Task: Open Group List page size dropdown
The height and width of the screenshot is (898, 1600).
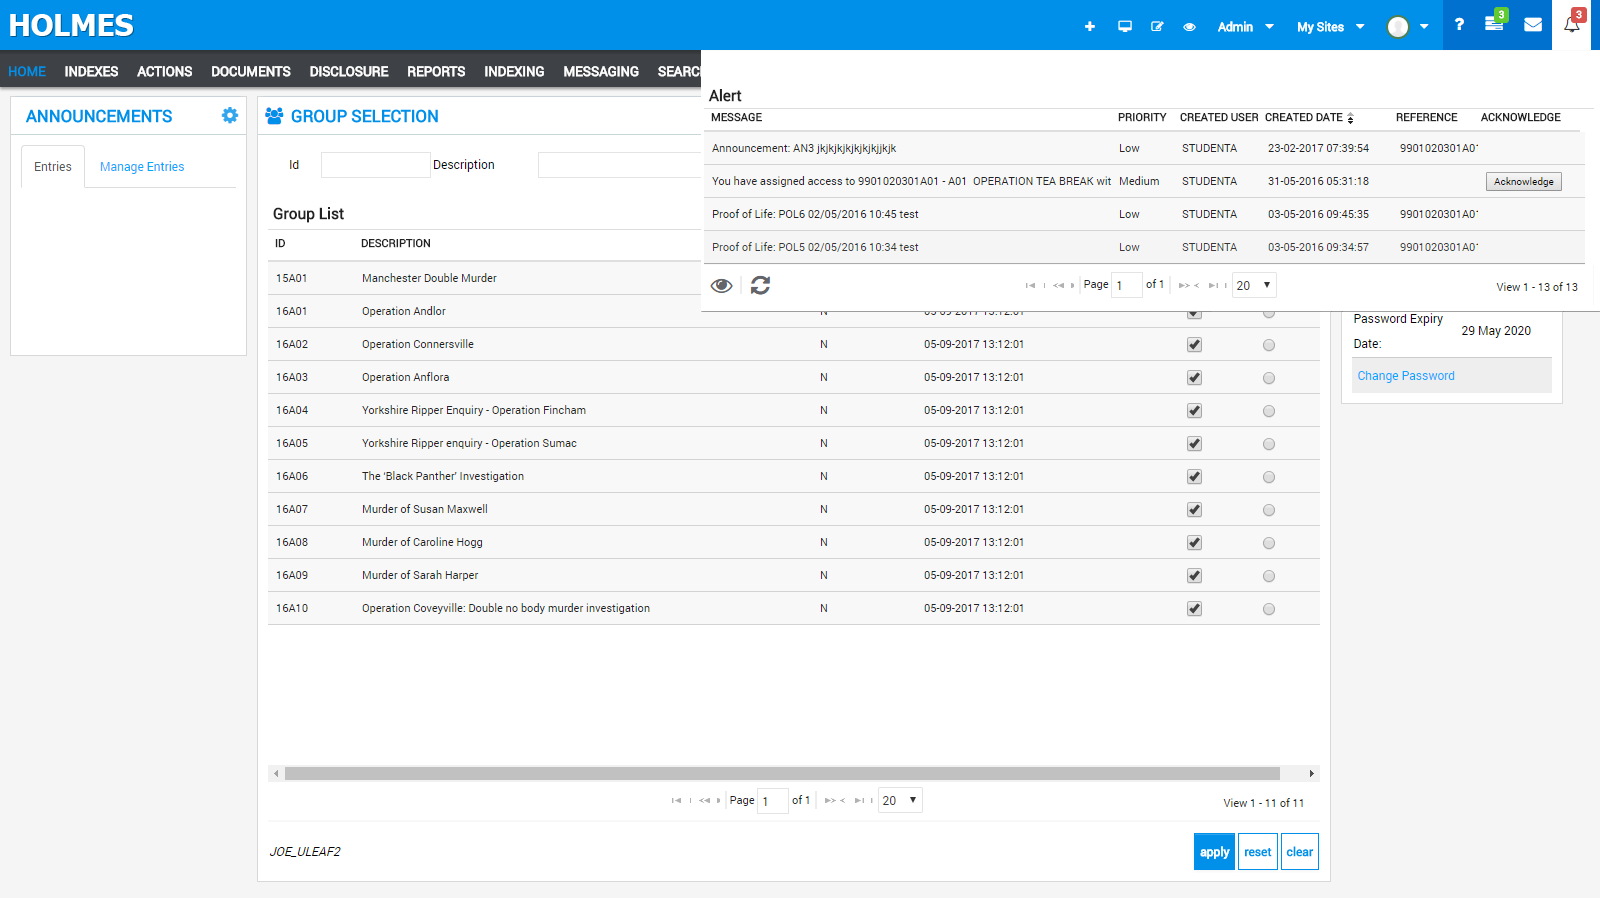Action: [x=900, y=800]
